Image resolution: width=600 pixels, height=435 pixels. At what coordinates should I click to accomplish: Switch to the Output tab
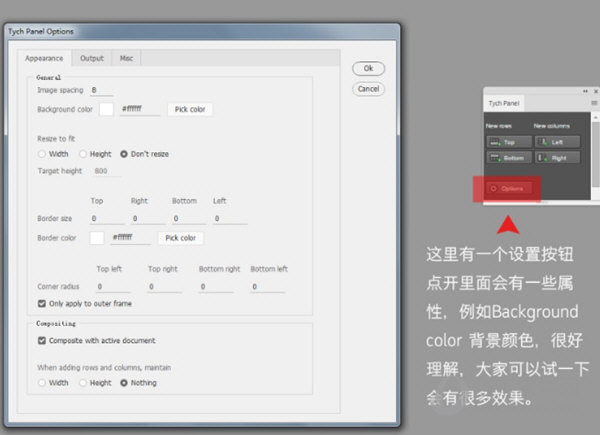[92, 59]
